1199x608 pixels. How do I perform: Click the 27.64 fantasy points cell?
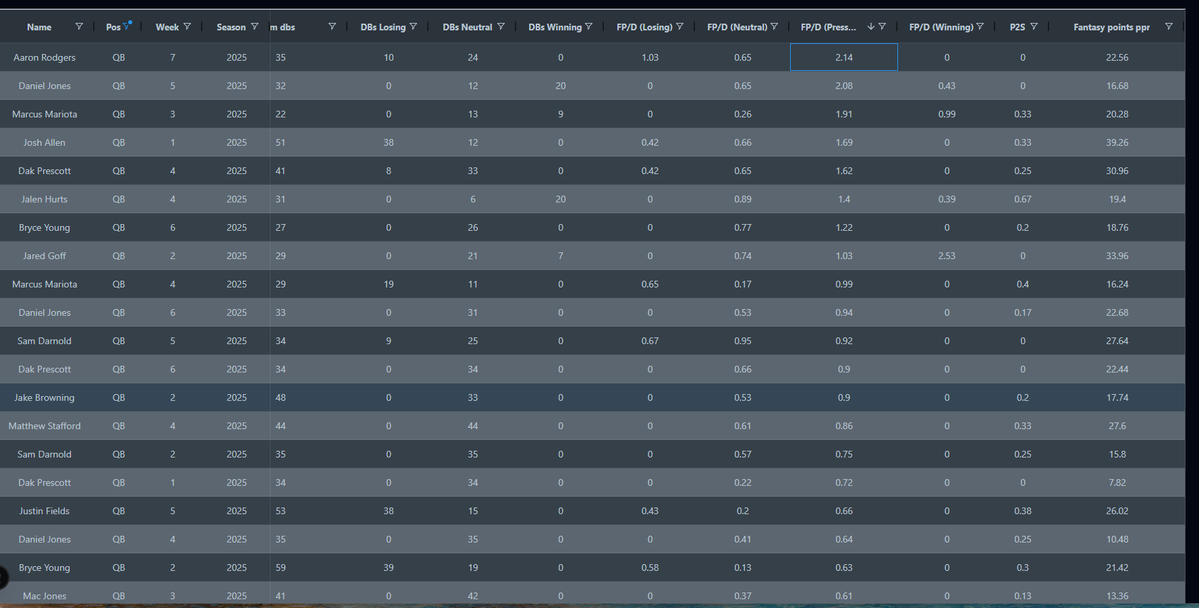point(1116,340)
